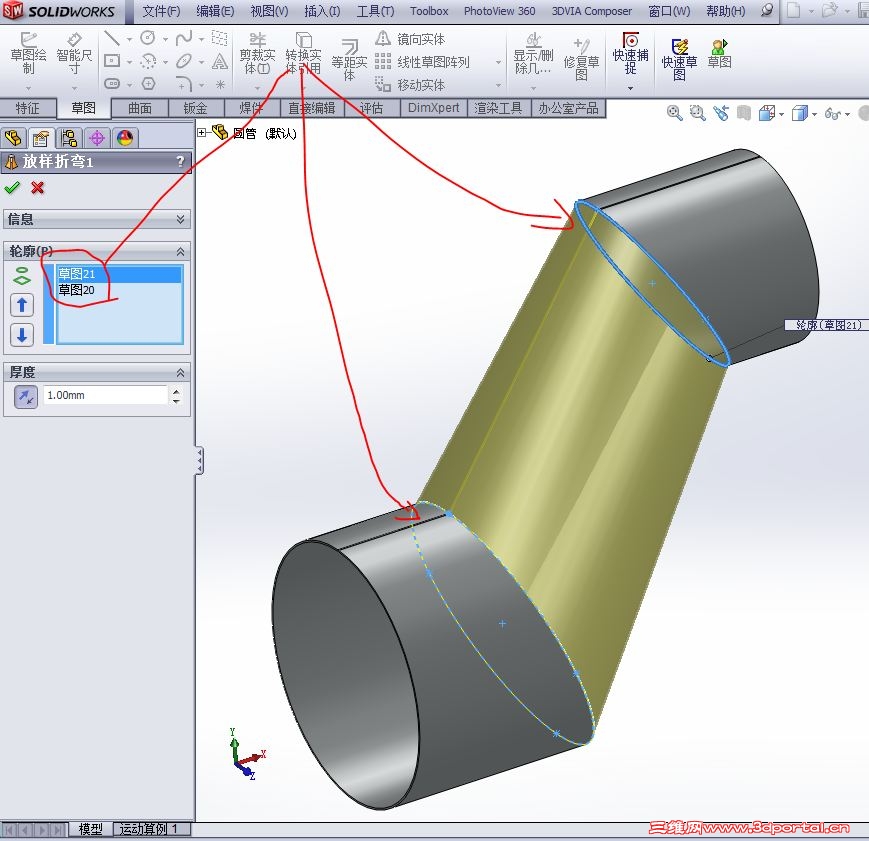The width and height of the screenshot is (869, 841).
Task: Switch to the 曲面 tab
Action: [x=140, y=108]
